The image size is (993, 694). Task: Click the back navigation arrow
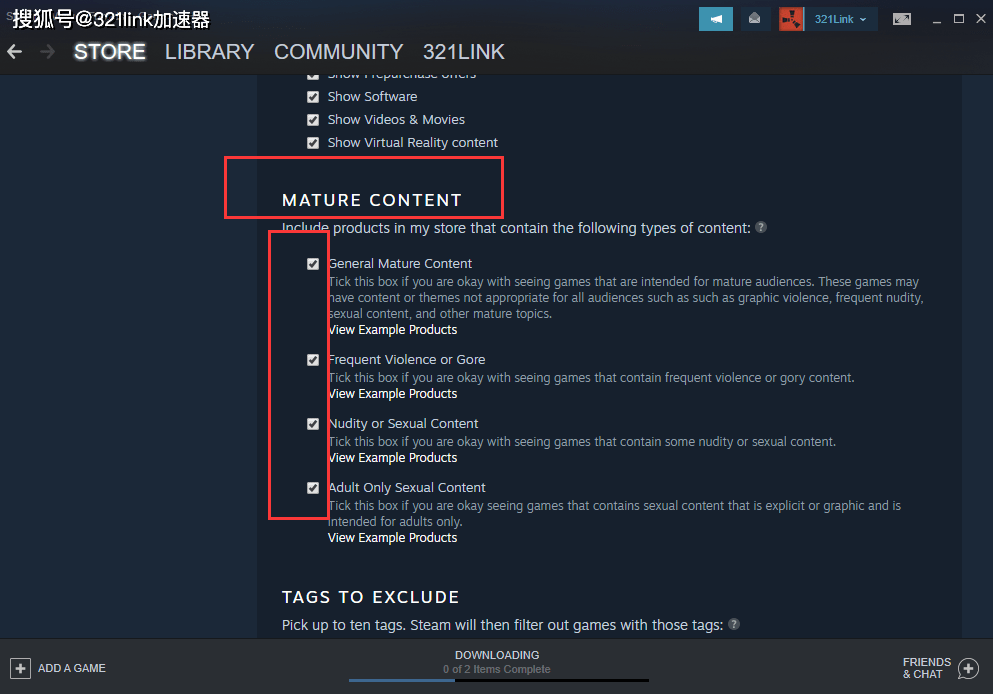pos(15,52)
